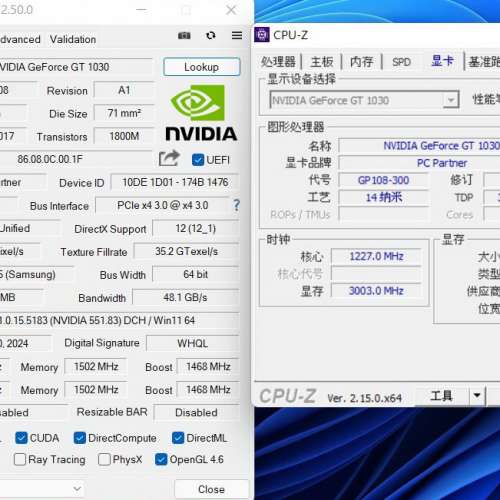Click the DirectX Support value 12 (12_1)

click(x=196, y=229)
